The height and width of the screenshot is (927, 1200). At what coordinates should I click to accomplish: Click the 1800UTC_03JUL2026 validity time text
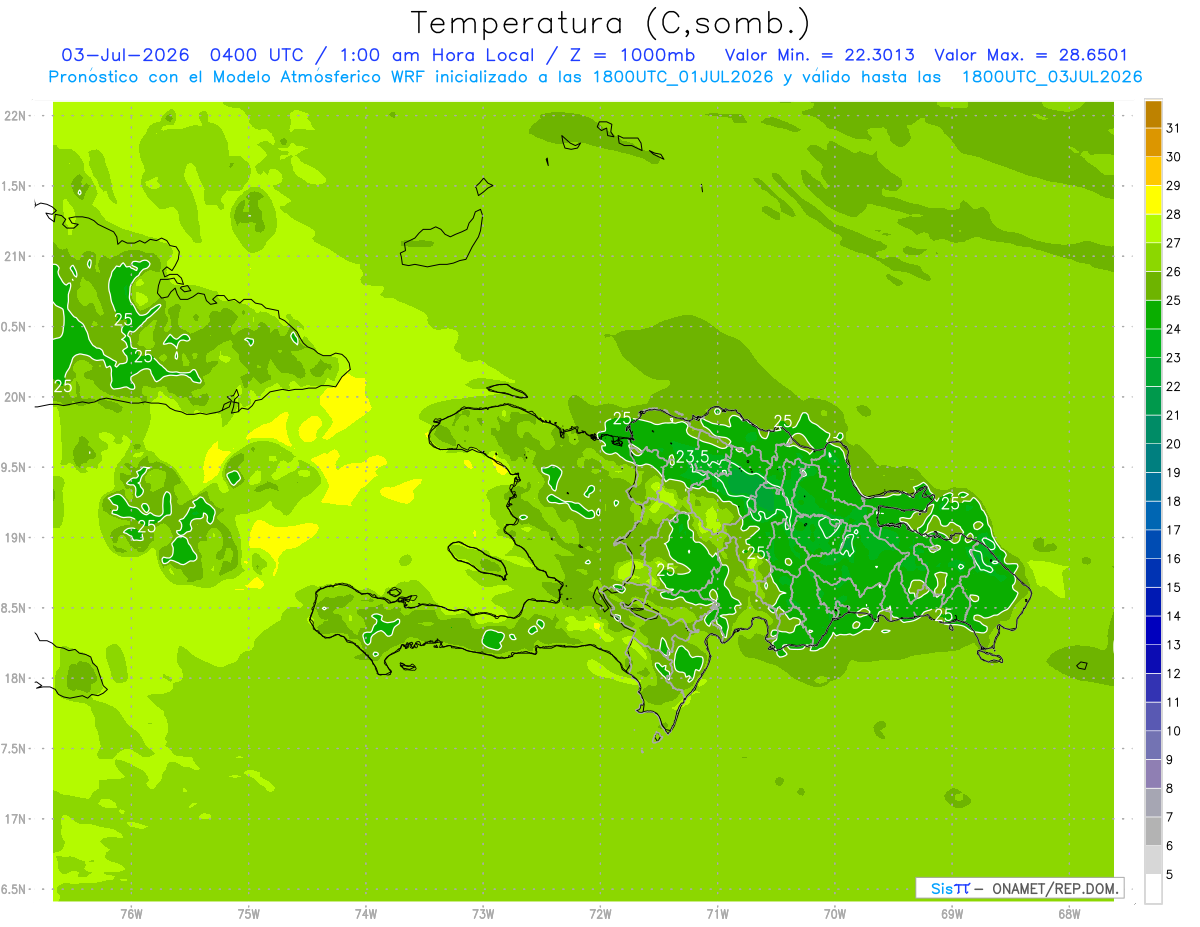pyautogui.click(x=1051, y=77)
